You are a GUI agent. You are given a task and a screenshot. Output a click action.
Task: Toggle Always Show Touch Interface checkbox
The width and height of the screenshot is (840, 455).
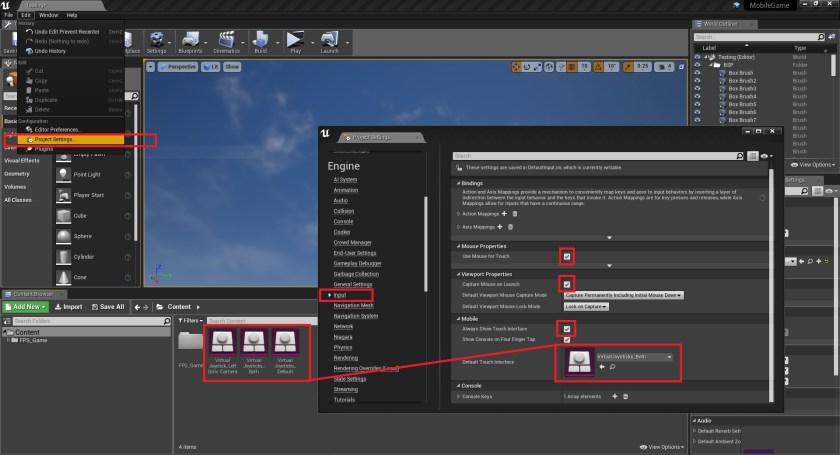pos(567,328)
